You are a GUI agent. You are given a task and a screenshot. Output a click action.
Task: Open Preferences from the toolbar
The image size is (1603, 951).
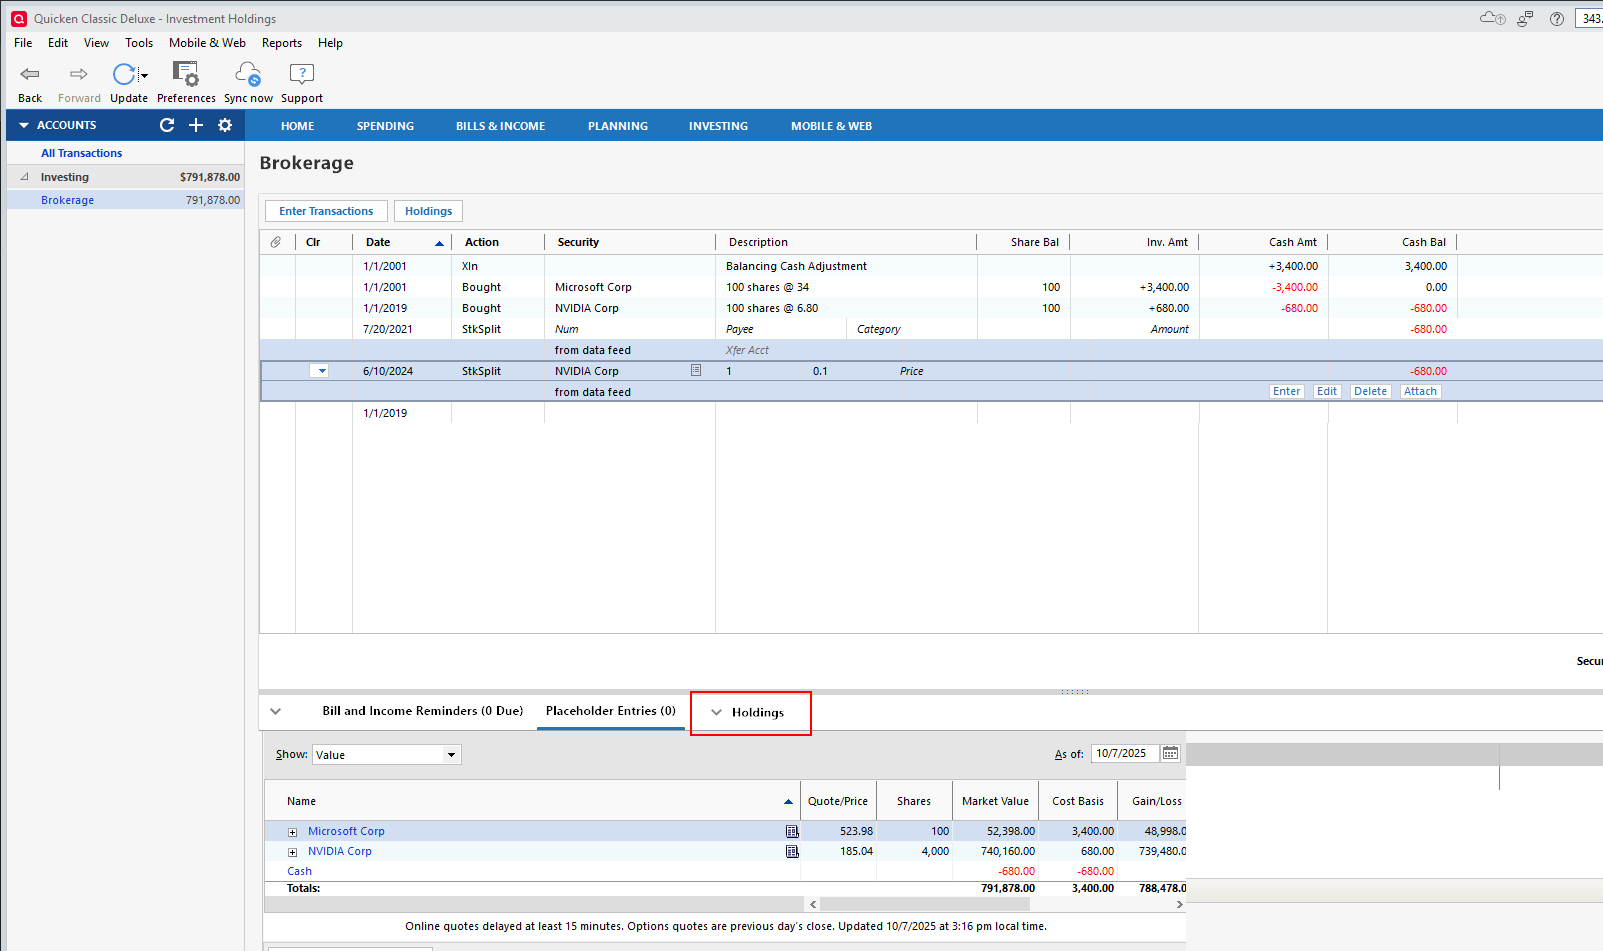[x=186, y=75]
